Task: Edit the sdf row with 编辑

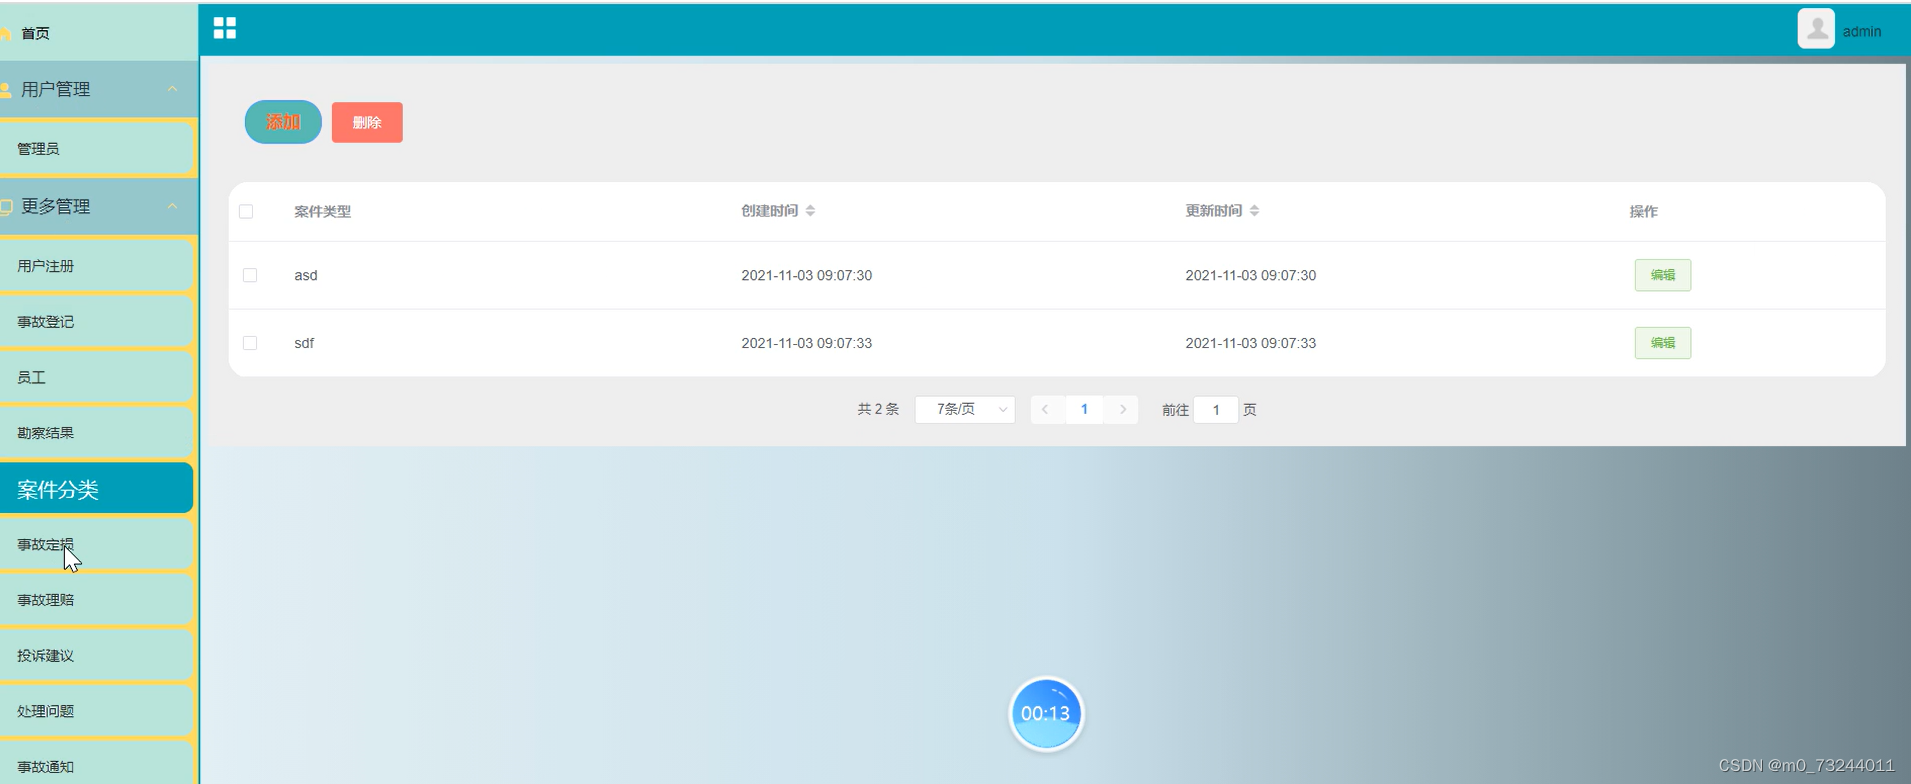Action: click(x=1662, y=343)
